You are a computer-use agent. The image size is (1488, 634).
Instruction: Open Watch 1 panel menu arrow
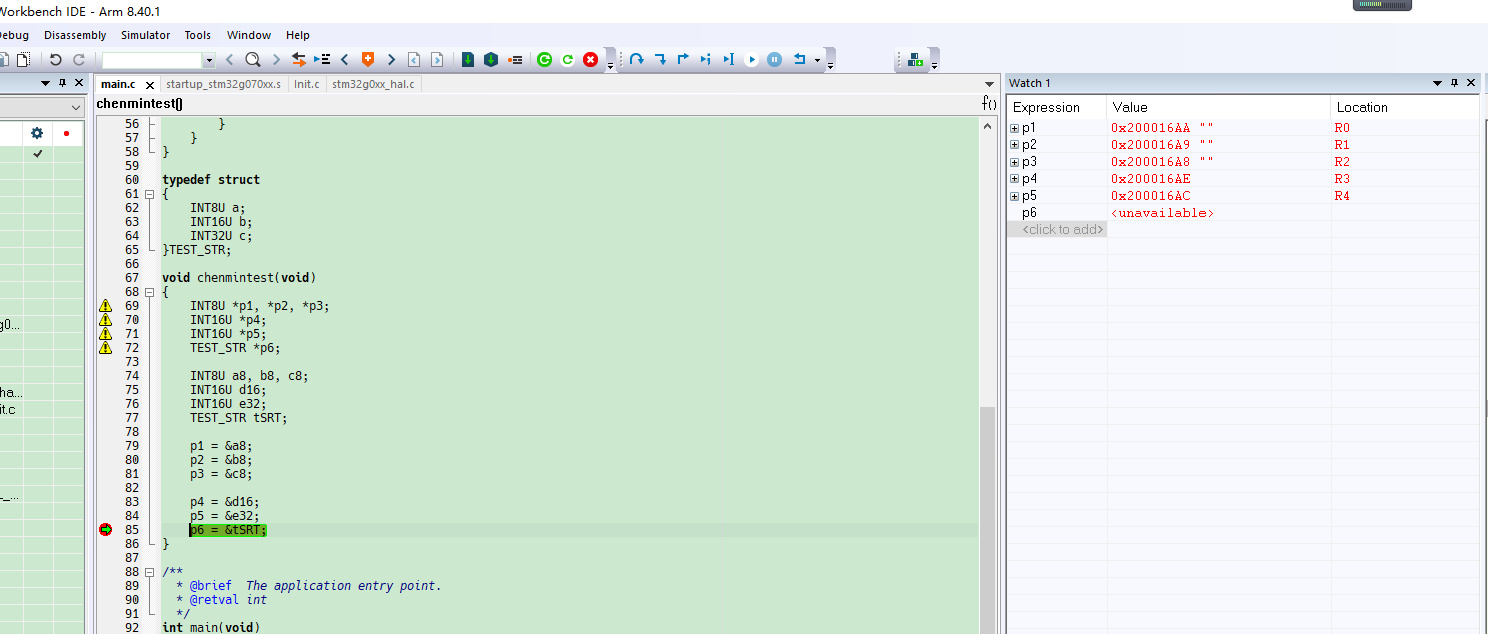coord(1438,83)
